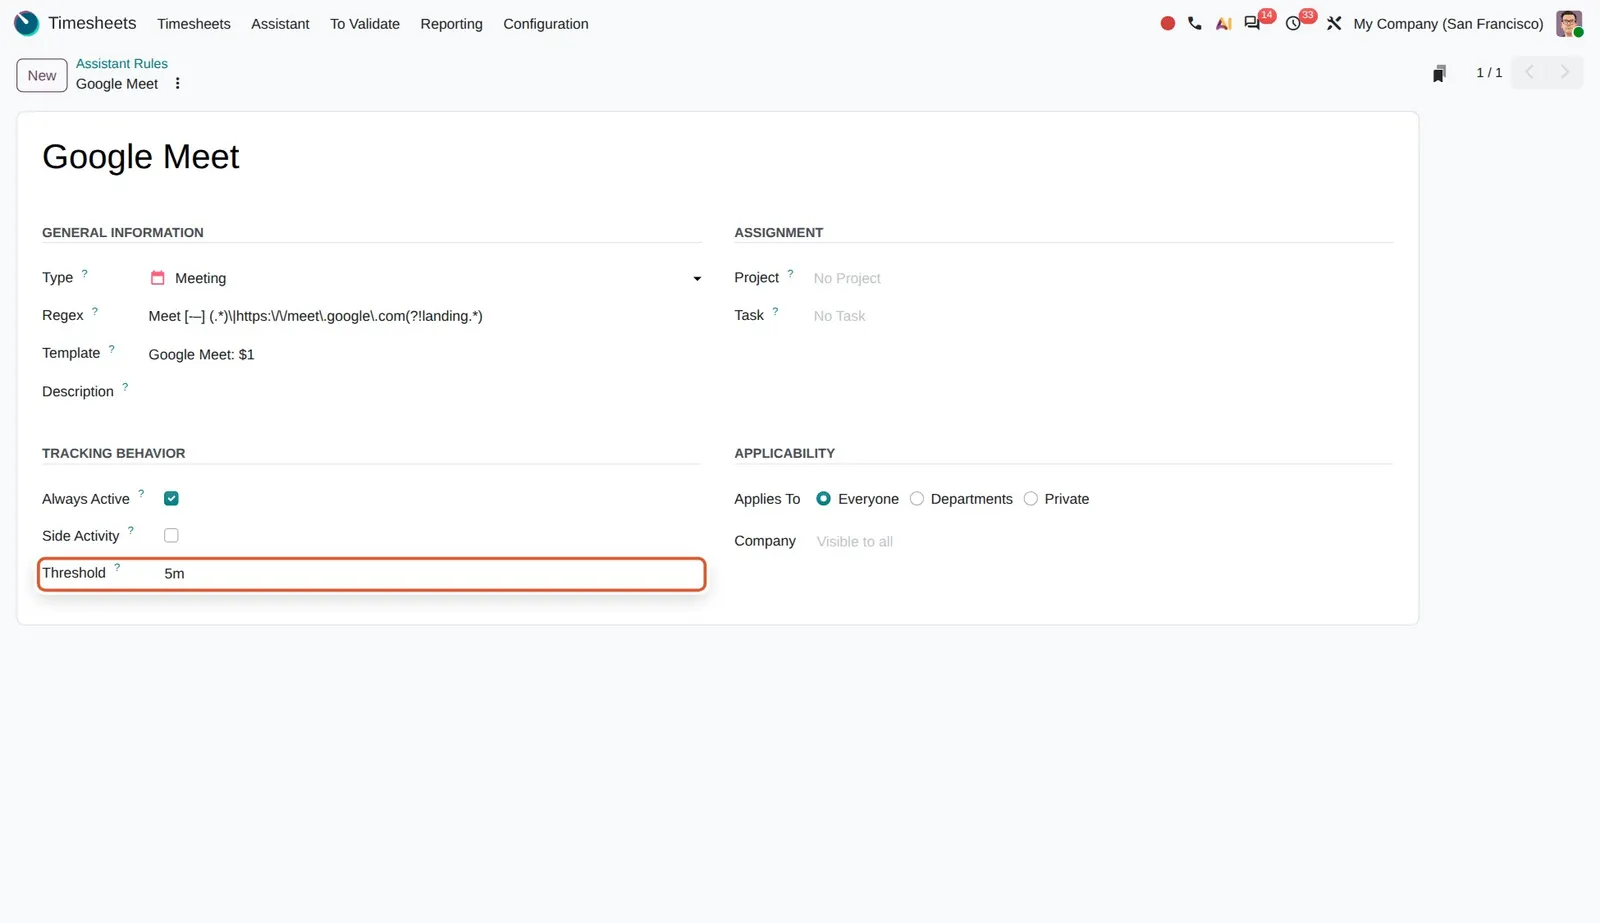The height and width of the screenshot is (923, 1600).
Task: Select the Departments radio option
Action: [917, 498]
